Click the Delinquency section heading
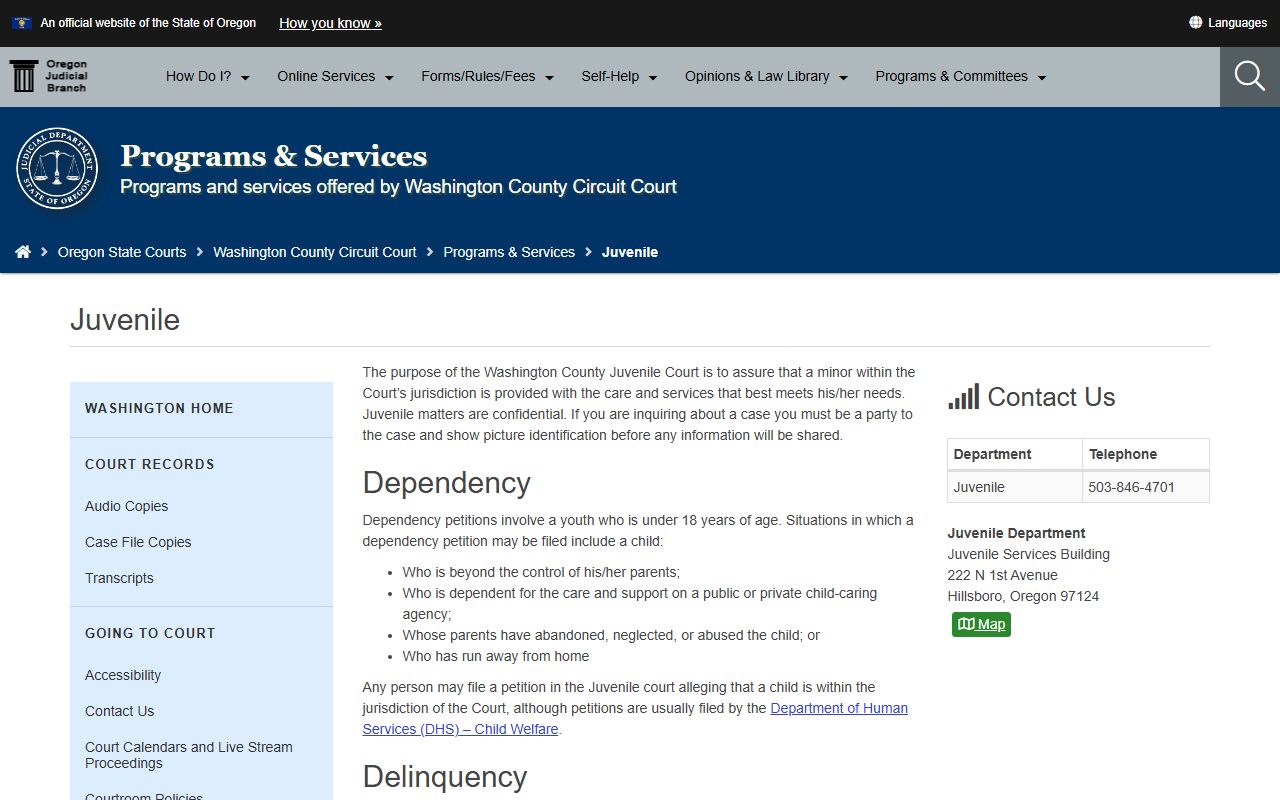 click(x=445, y=777)
